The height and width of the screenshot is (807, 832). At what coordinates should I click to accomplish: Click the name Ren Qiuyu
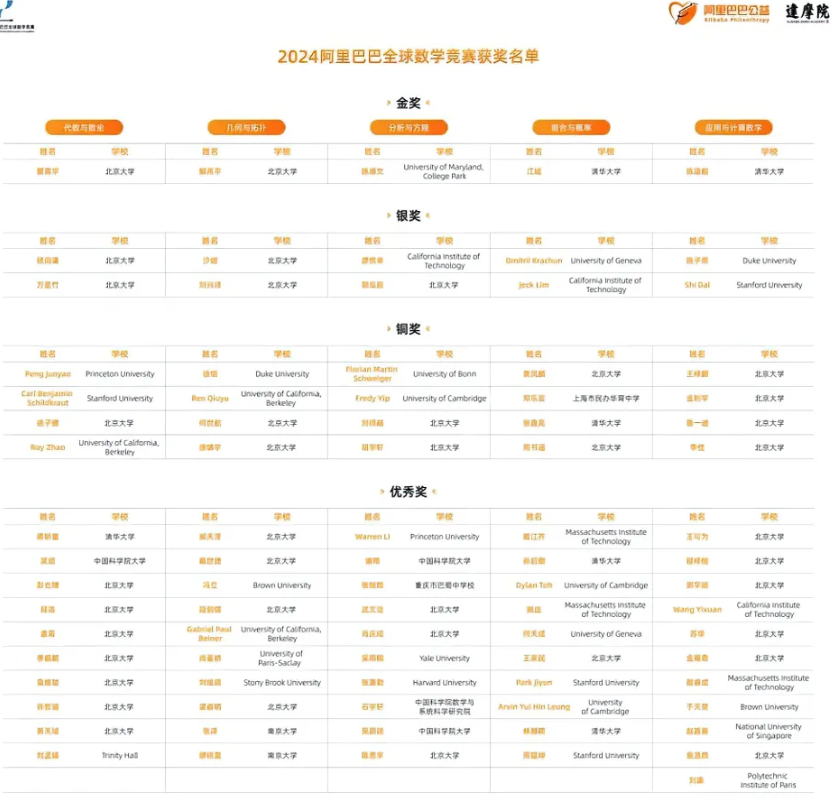[x=210, y=398]
